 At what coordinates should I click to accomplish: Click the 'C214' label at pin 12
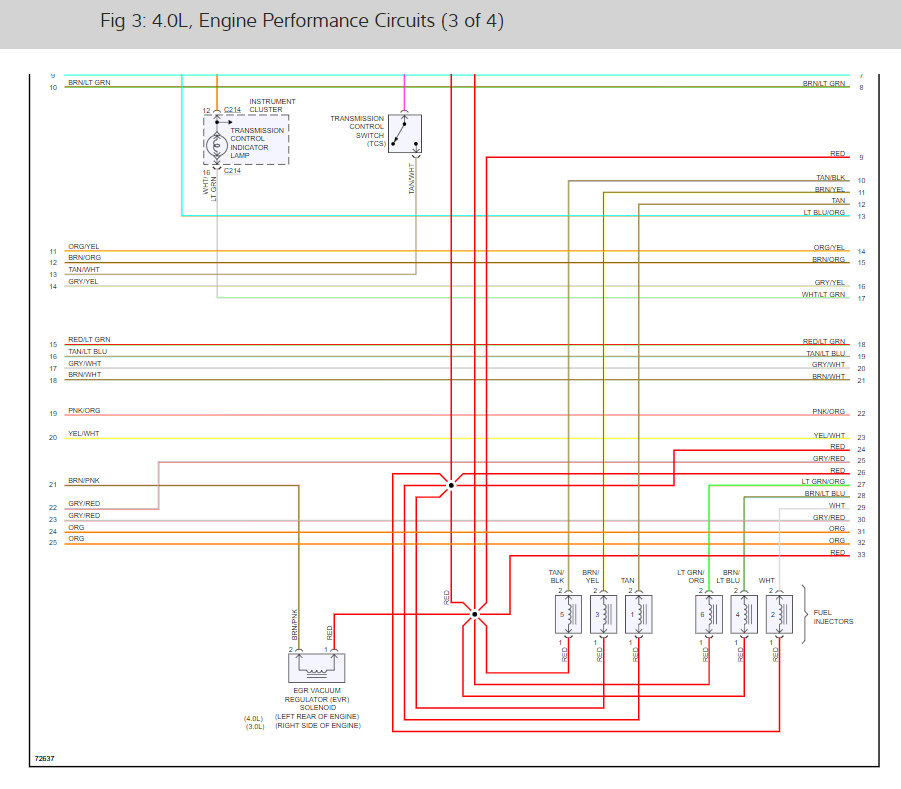tap(232, 110)
